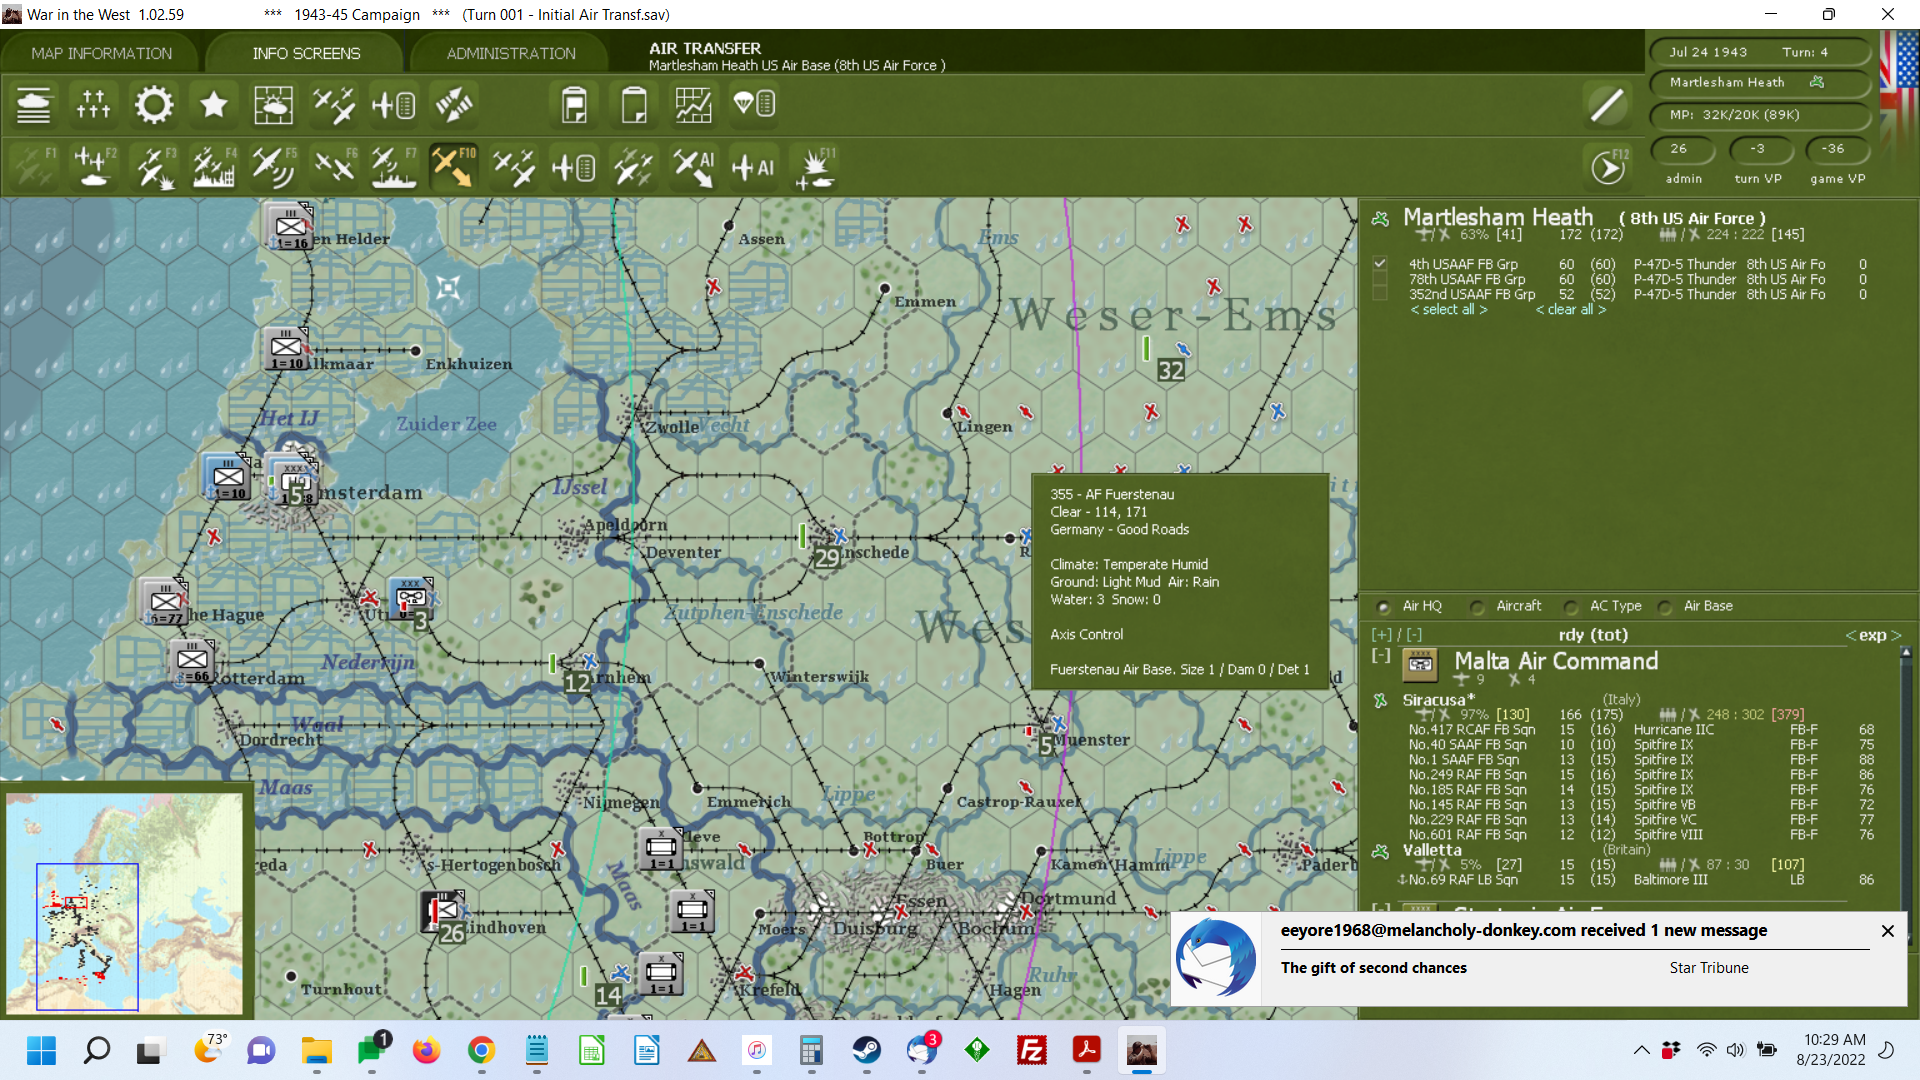Open the air execution planes icon in top row
1920x1080 pixels.
pyautogui.click(x=333, y=104)
